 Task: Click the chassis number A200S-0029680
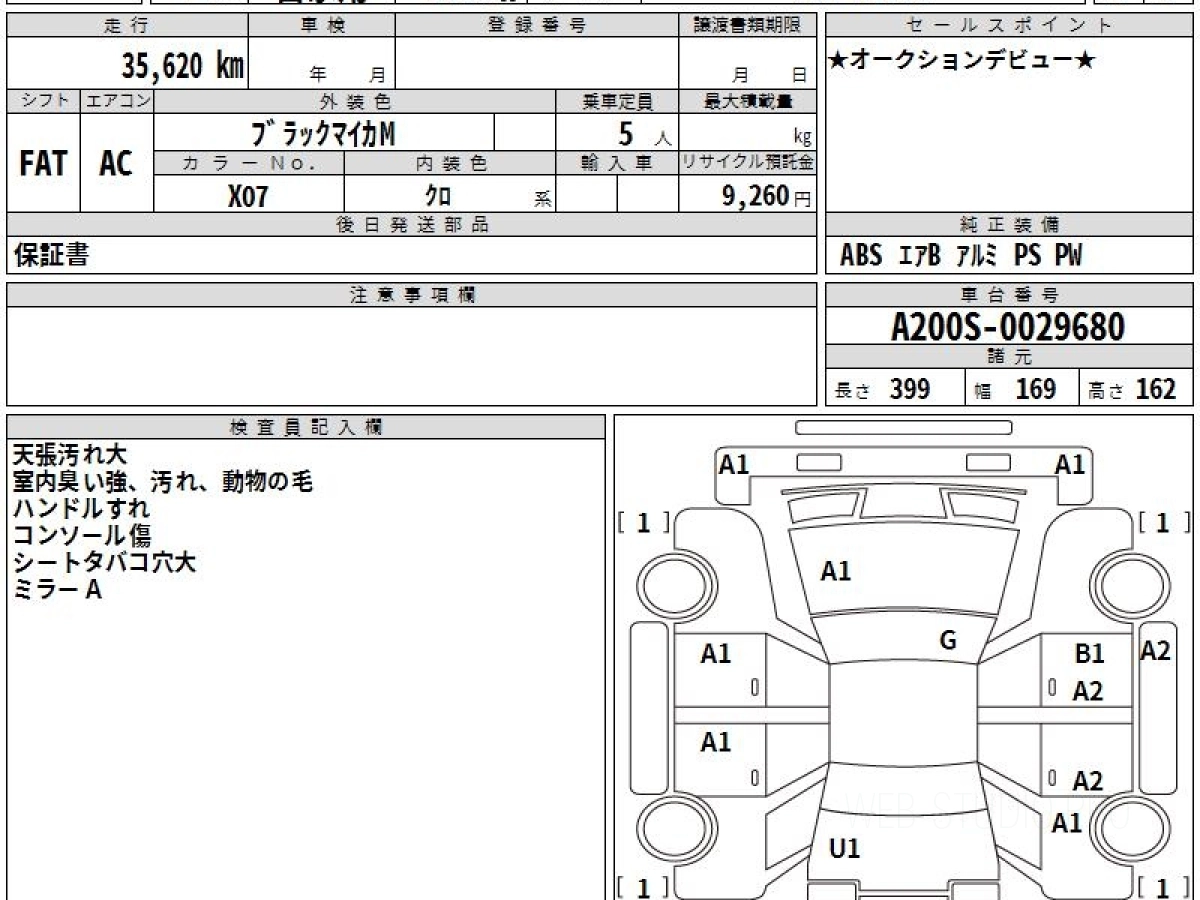[1008, 327]
